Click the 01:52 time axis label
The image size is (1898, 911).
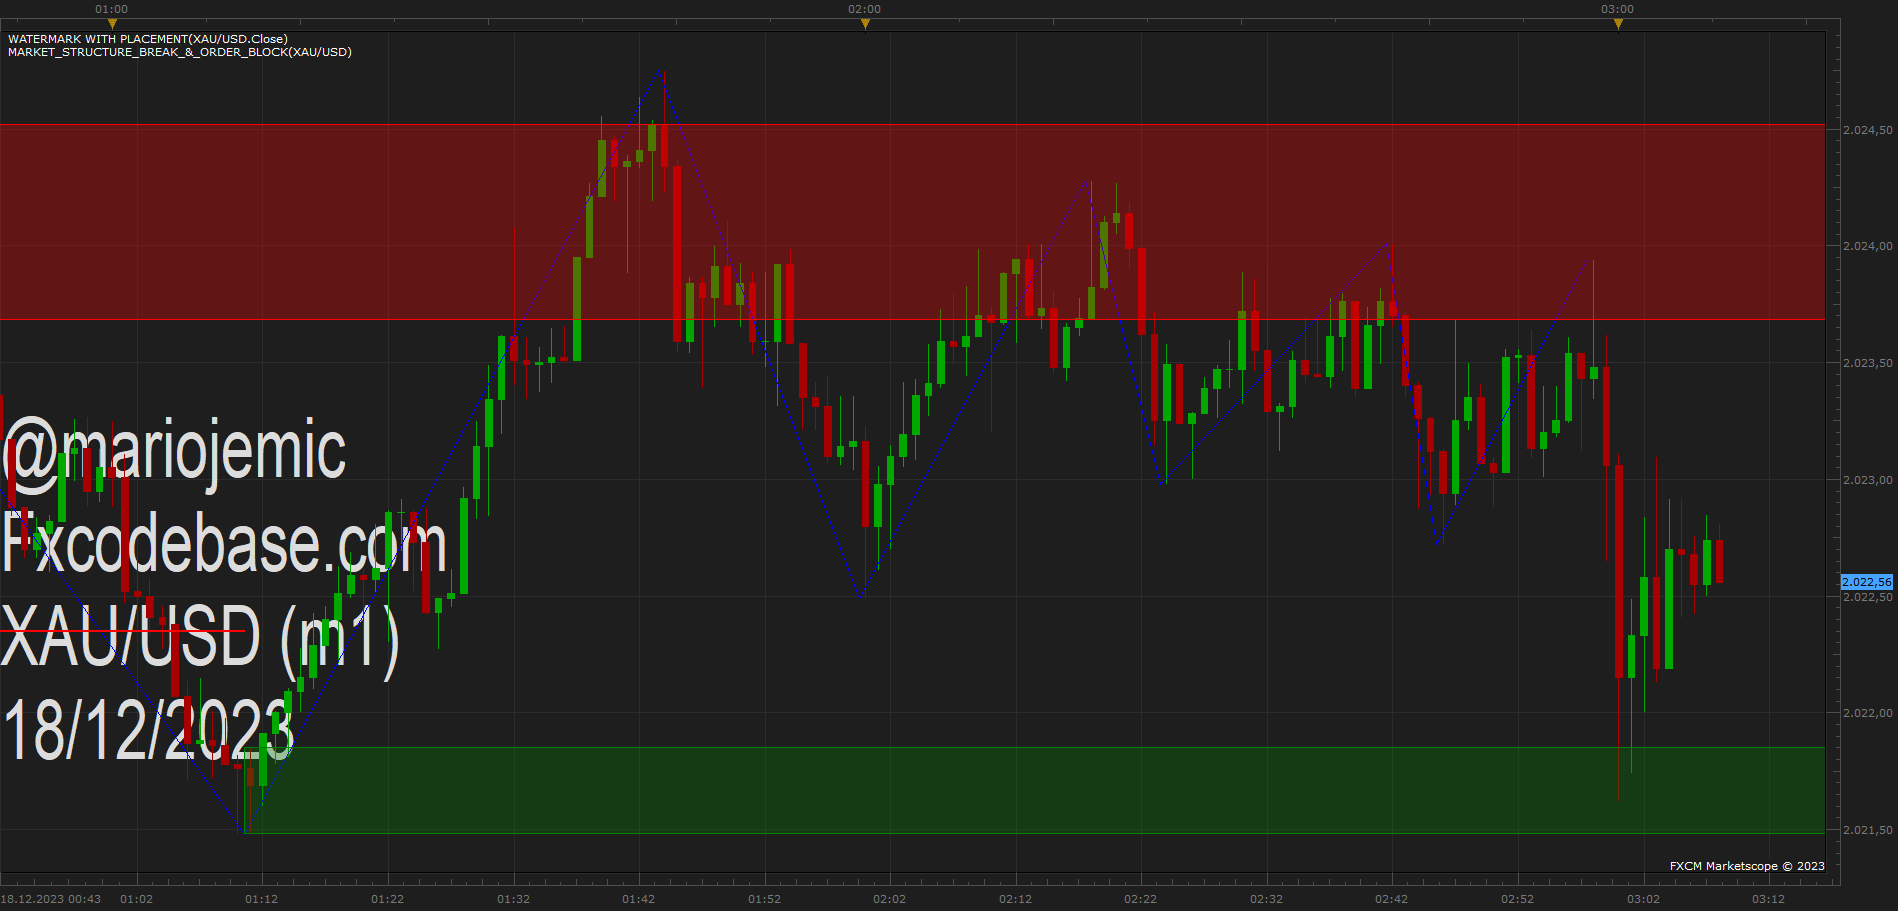(x=765, y=899)
